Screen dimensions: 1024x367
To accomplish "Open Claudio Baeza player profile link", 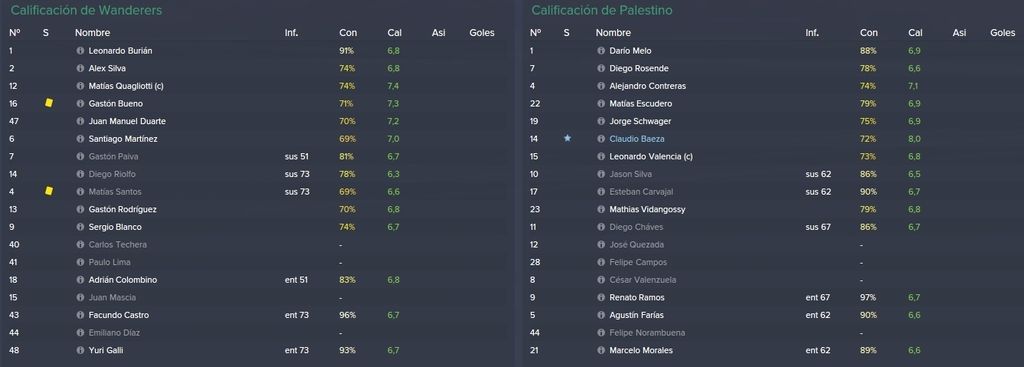I will [637, 138].
